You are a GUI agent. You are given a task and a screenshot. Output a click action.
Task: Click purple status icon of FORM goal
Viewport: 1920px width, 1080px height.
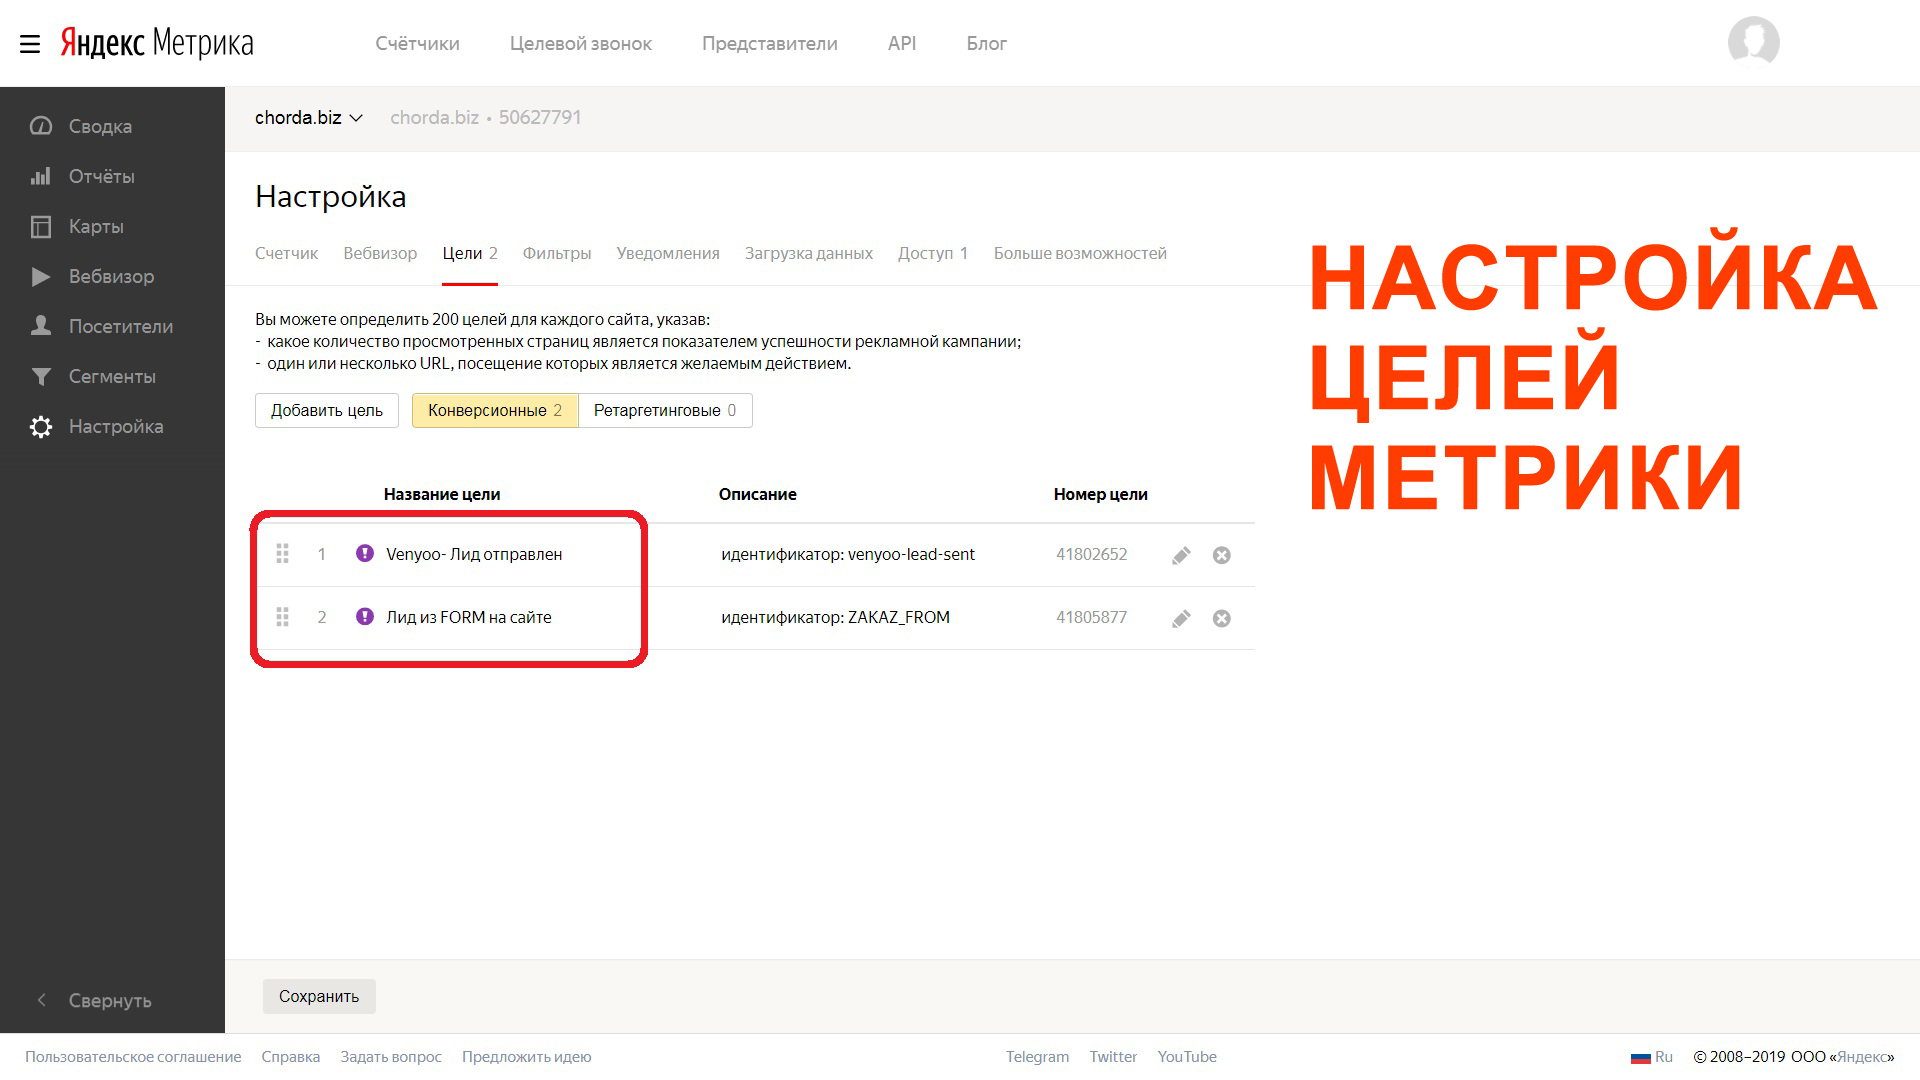click(365, 616)
